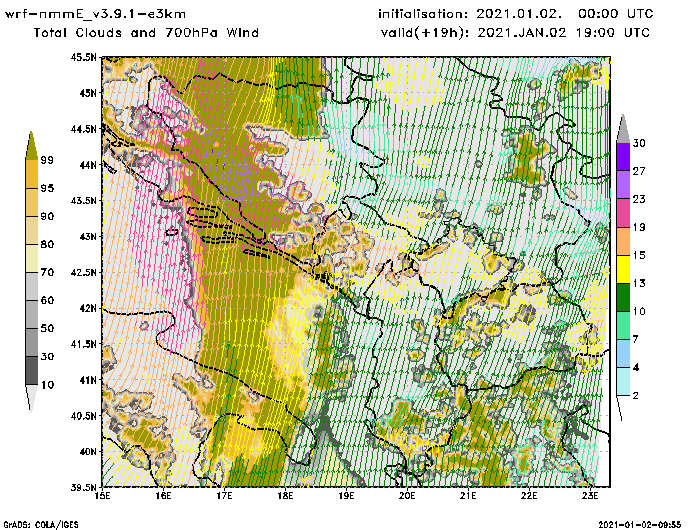Click the 42N latitude axis label
The width and height of the screenshot is (700, 530).
(x=87, y=309)
